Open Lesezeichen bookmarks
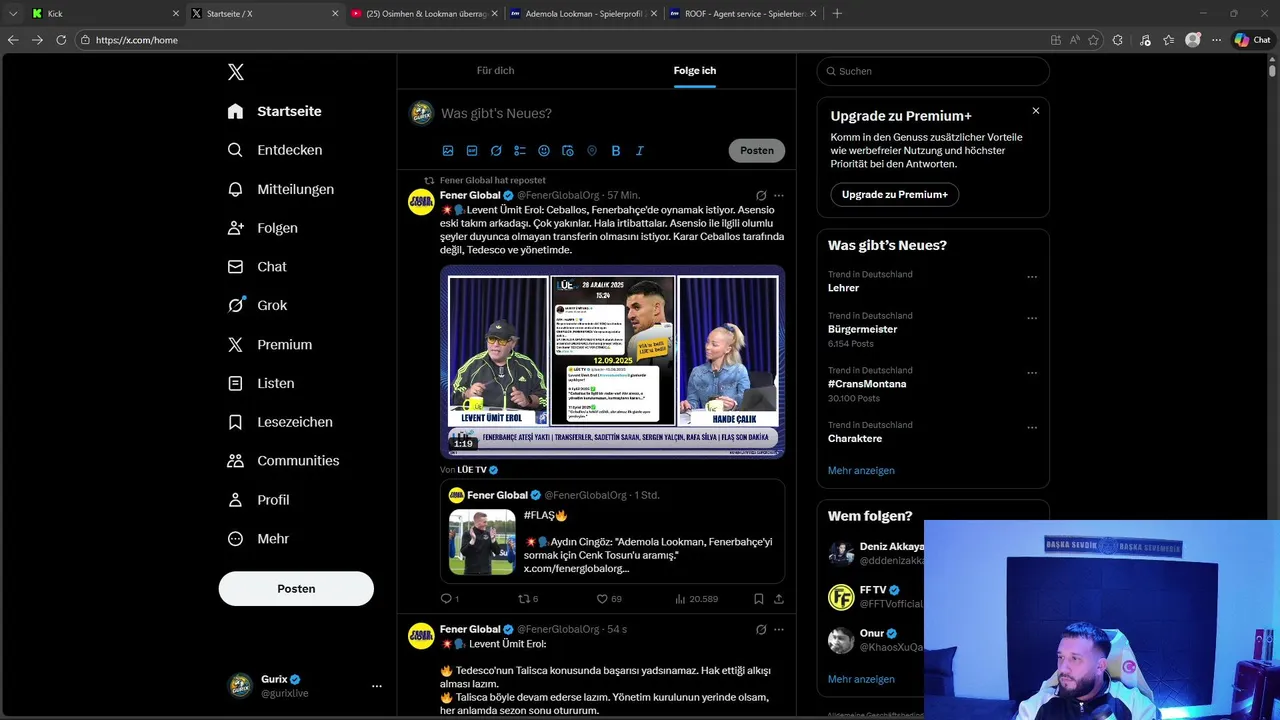Viewport: 1280px width, 720px height. 279,422
